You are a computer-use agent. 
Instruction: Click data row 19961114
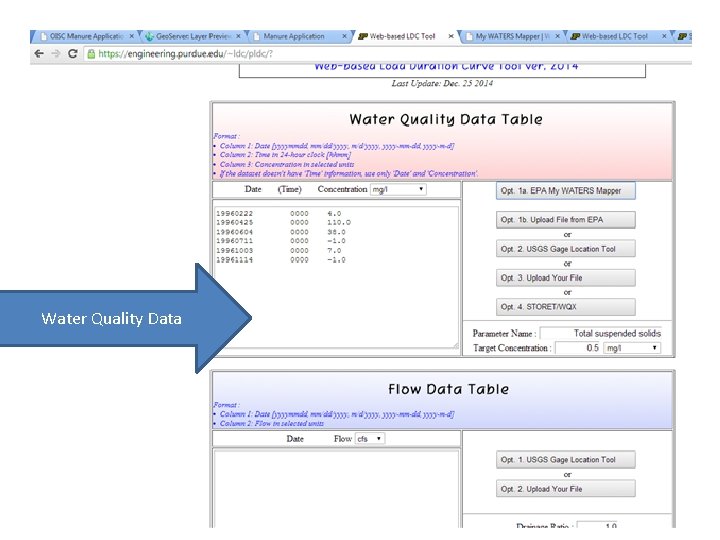point(281,259)
